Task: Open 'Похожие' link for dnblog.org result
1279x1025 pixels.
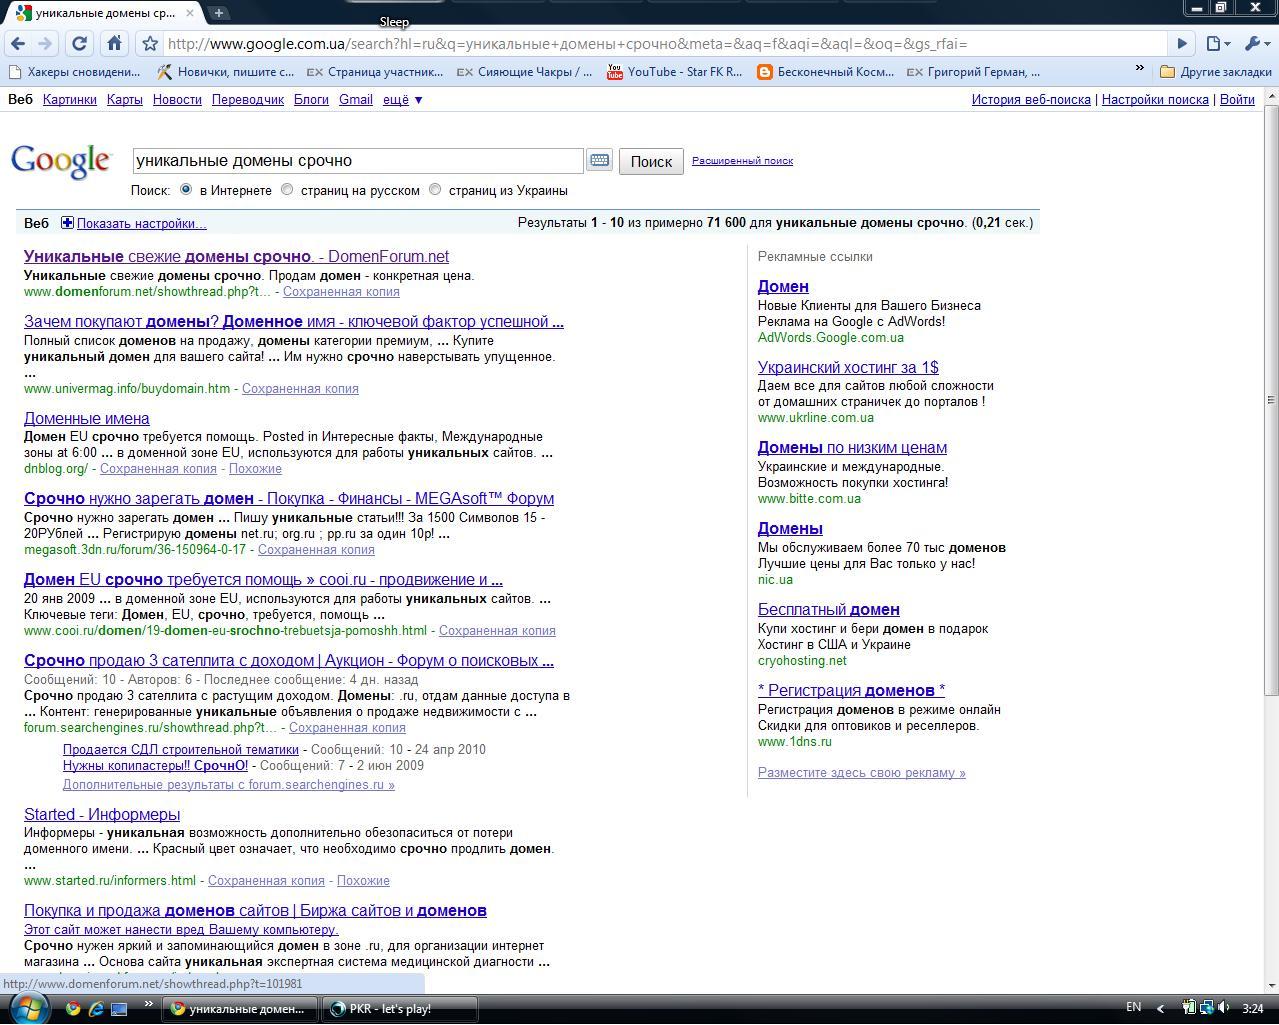Action: (x=255, y=469)
